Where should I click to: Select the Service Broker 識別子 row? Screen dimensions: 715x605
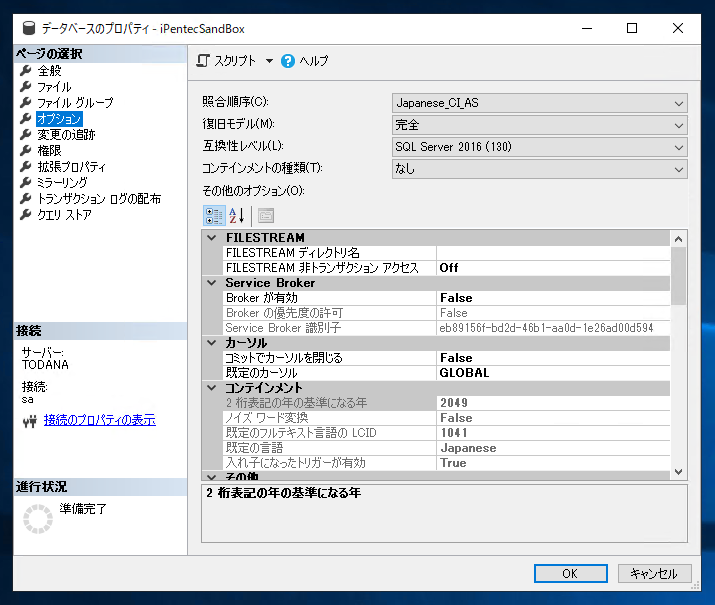click(x=447, y=328)
